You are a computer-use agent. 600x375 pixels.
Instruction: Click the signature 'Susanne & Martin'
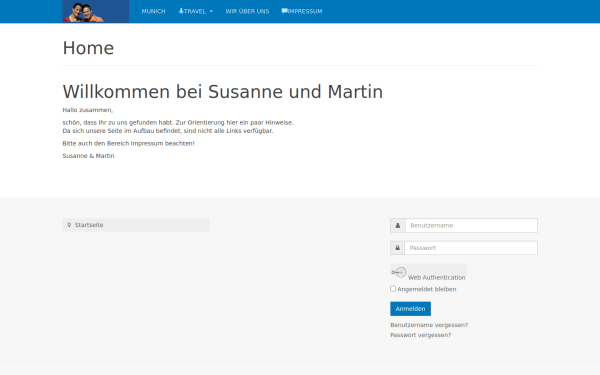click(88, 156)
